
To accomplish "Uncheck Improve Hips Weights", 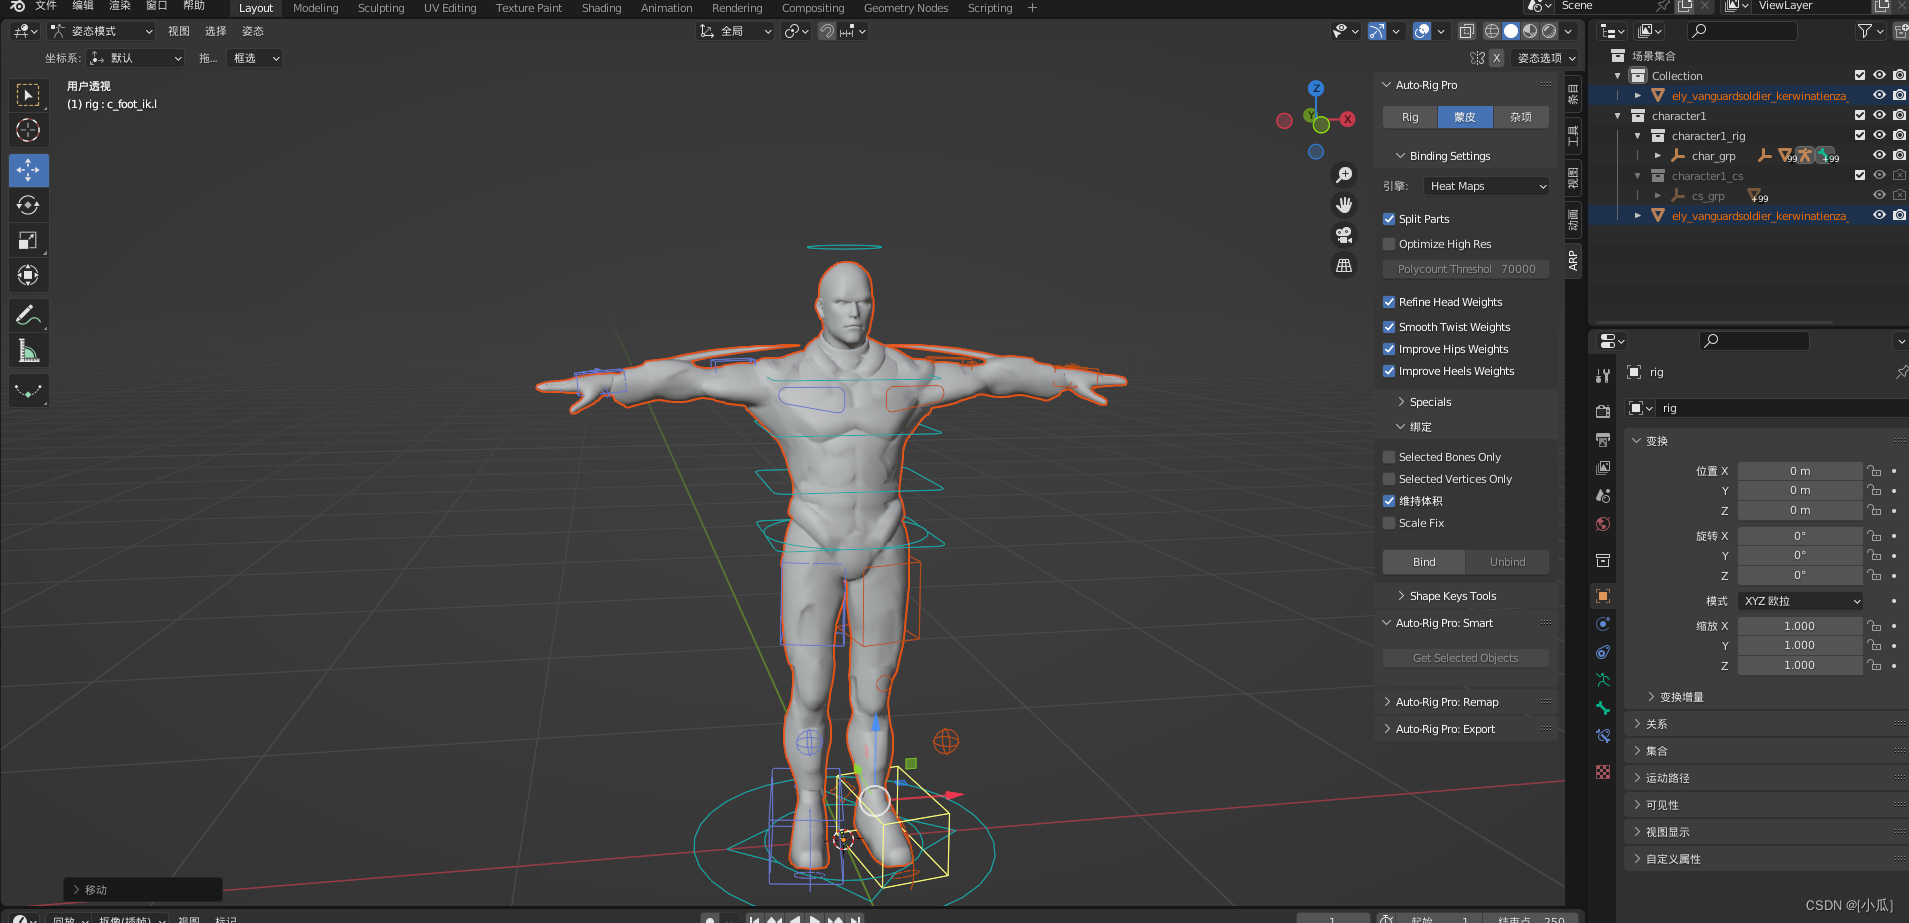I will coord(1389,349).
